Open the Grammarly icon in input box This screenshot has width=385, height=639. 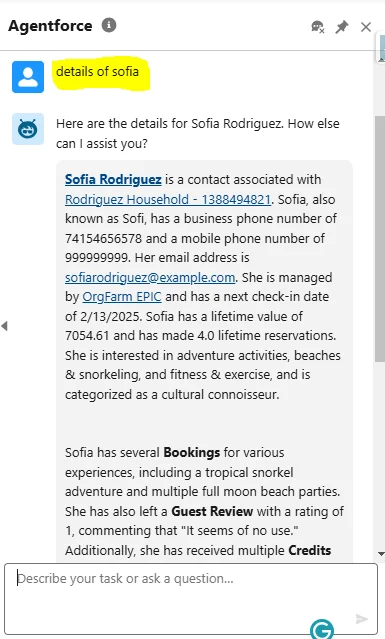click(322, 629)
